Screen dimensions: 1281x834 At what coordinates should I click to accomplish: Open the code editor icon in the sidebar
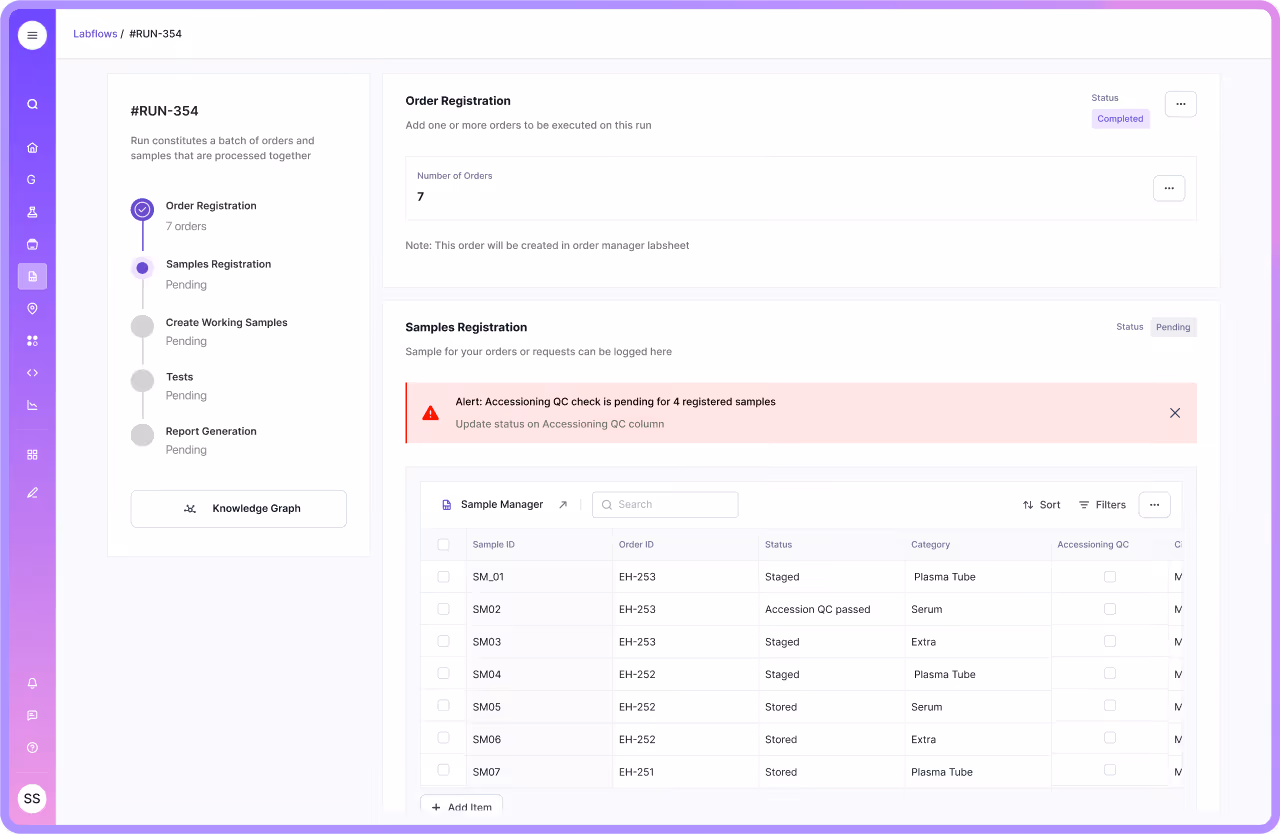coord(31,372)
